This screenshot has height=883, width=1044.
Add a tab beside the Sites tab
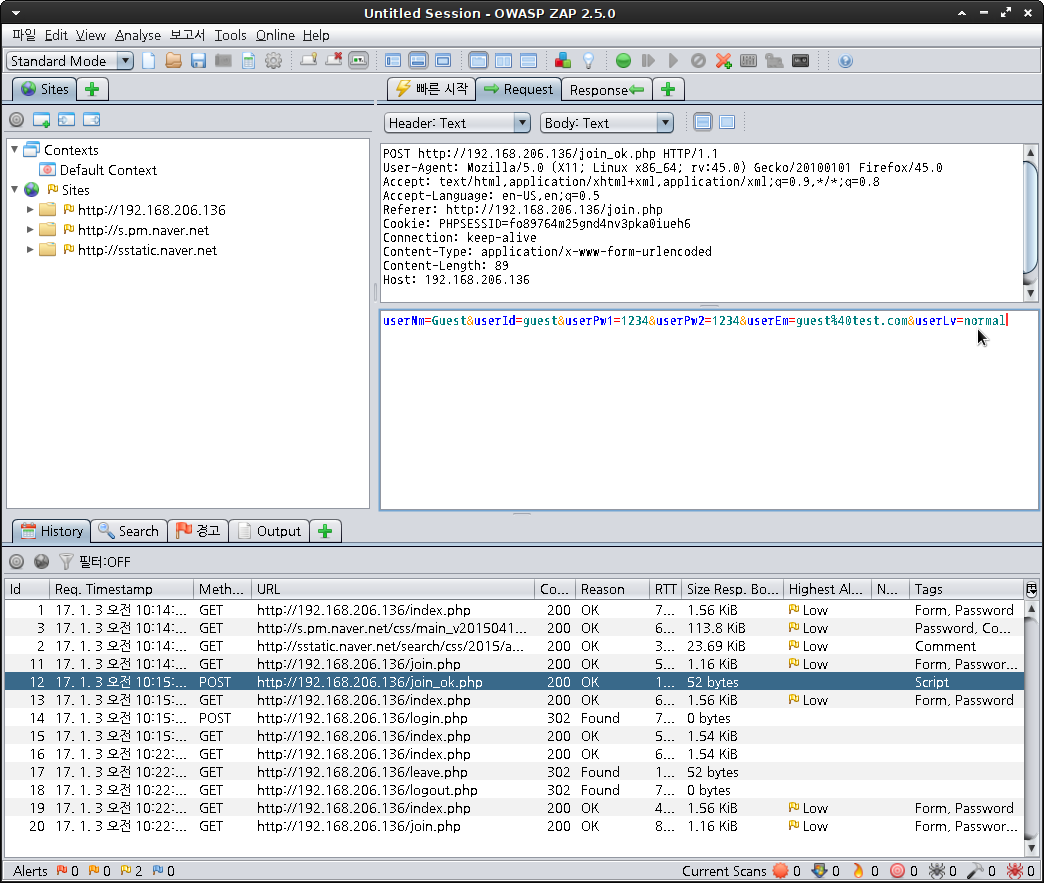[x=93, y=89]
